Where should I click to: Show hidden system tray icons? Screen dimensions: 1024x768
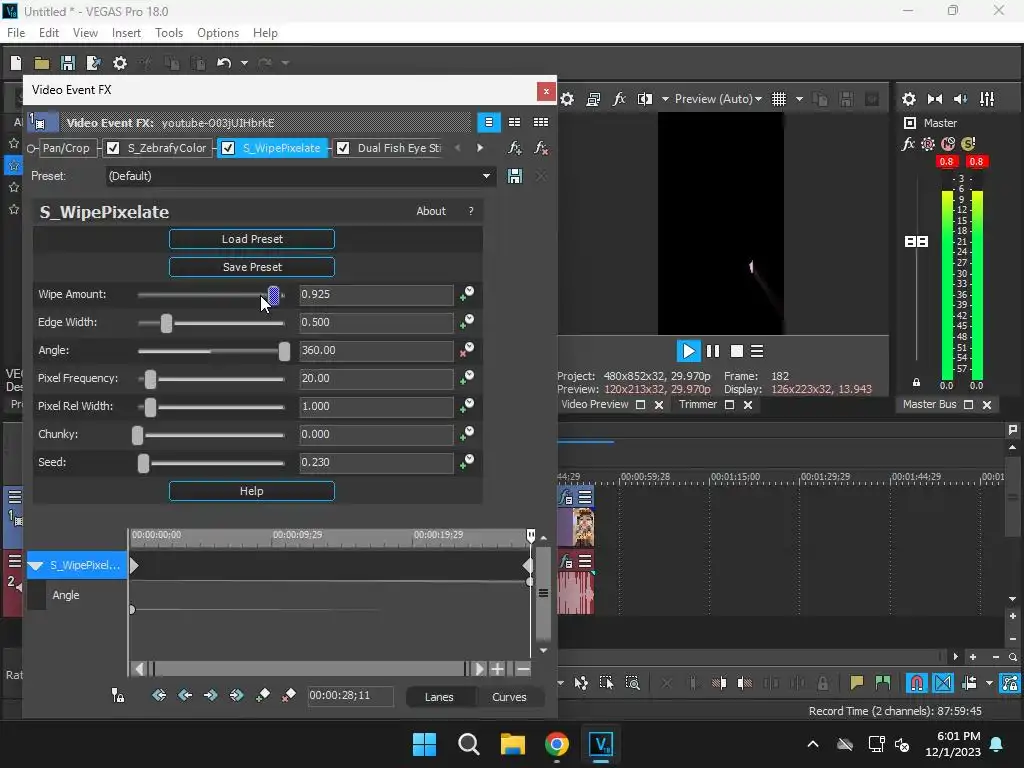point(812,744)
